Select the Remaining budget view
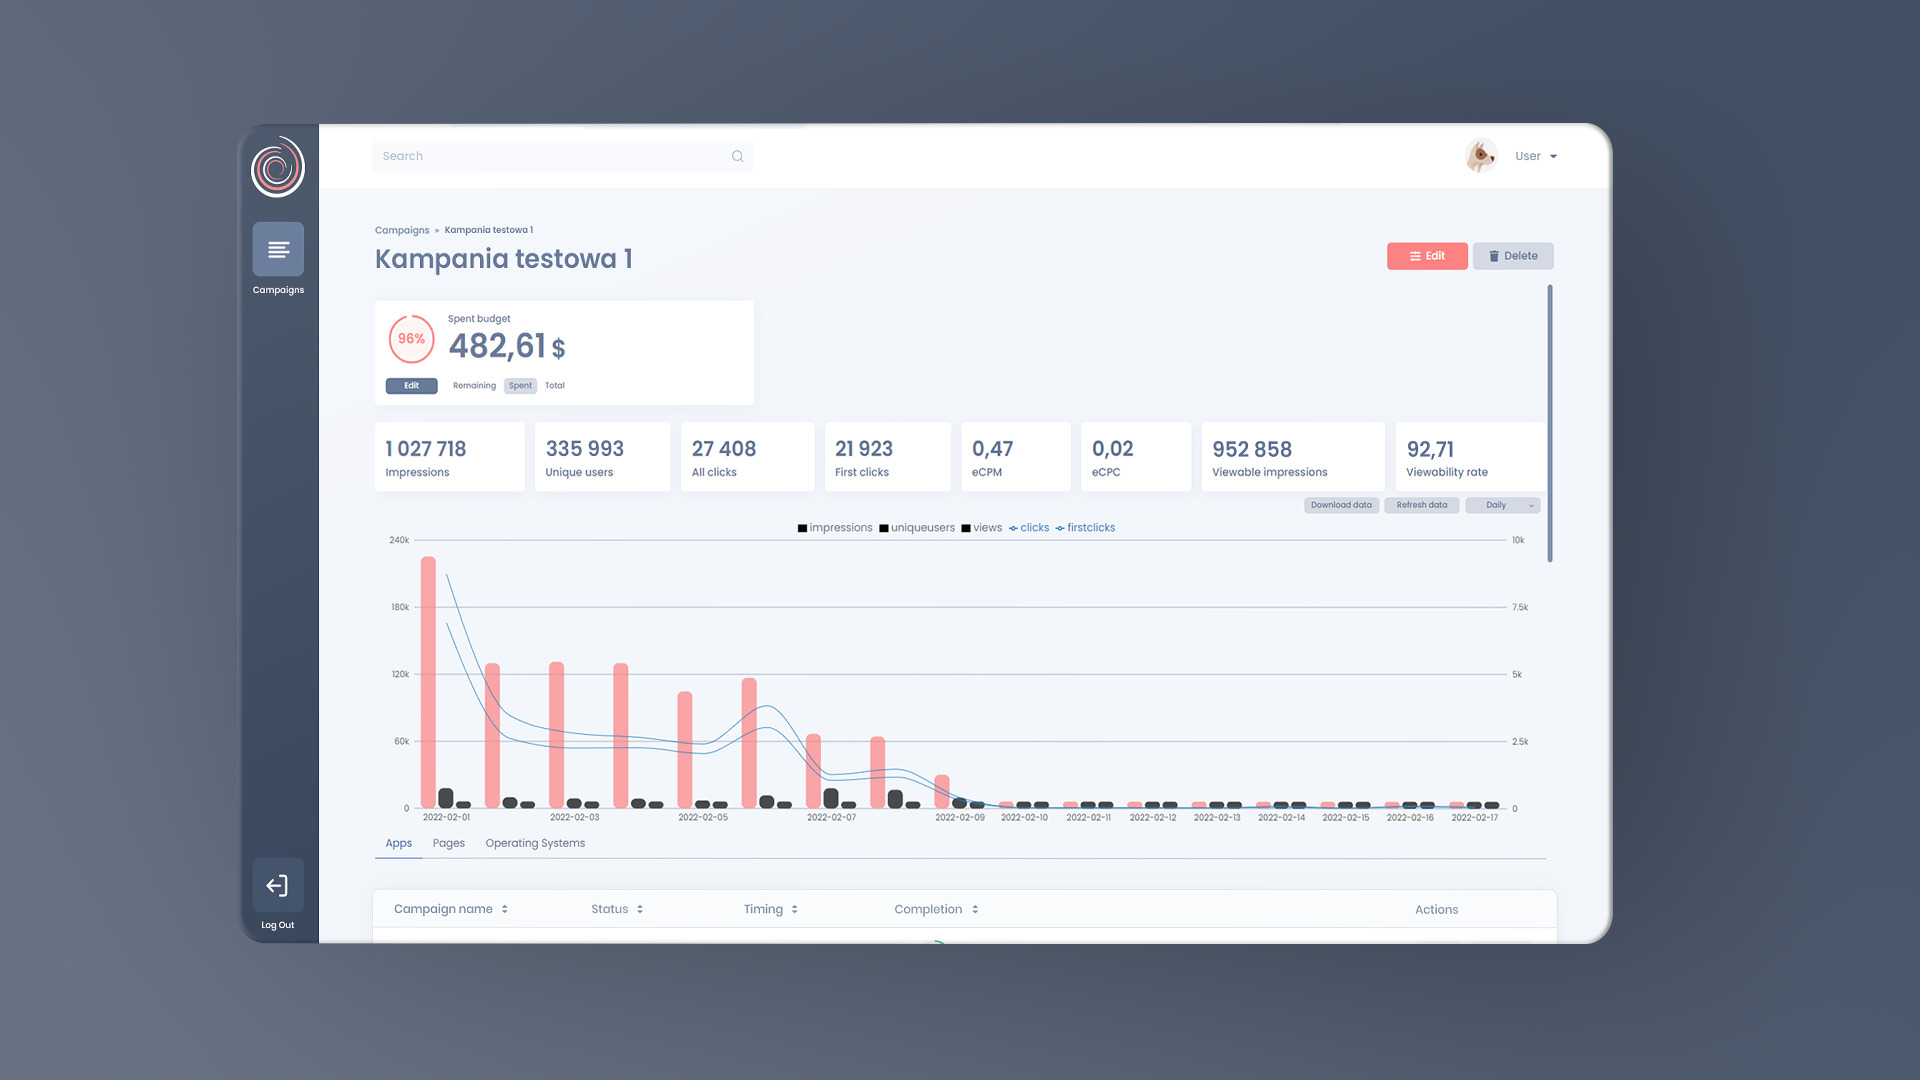The width and height of the screenshot is (1920, 1080). 474,386
